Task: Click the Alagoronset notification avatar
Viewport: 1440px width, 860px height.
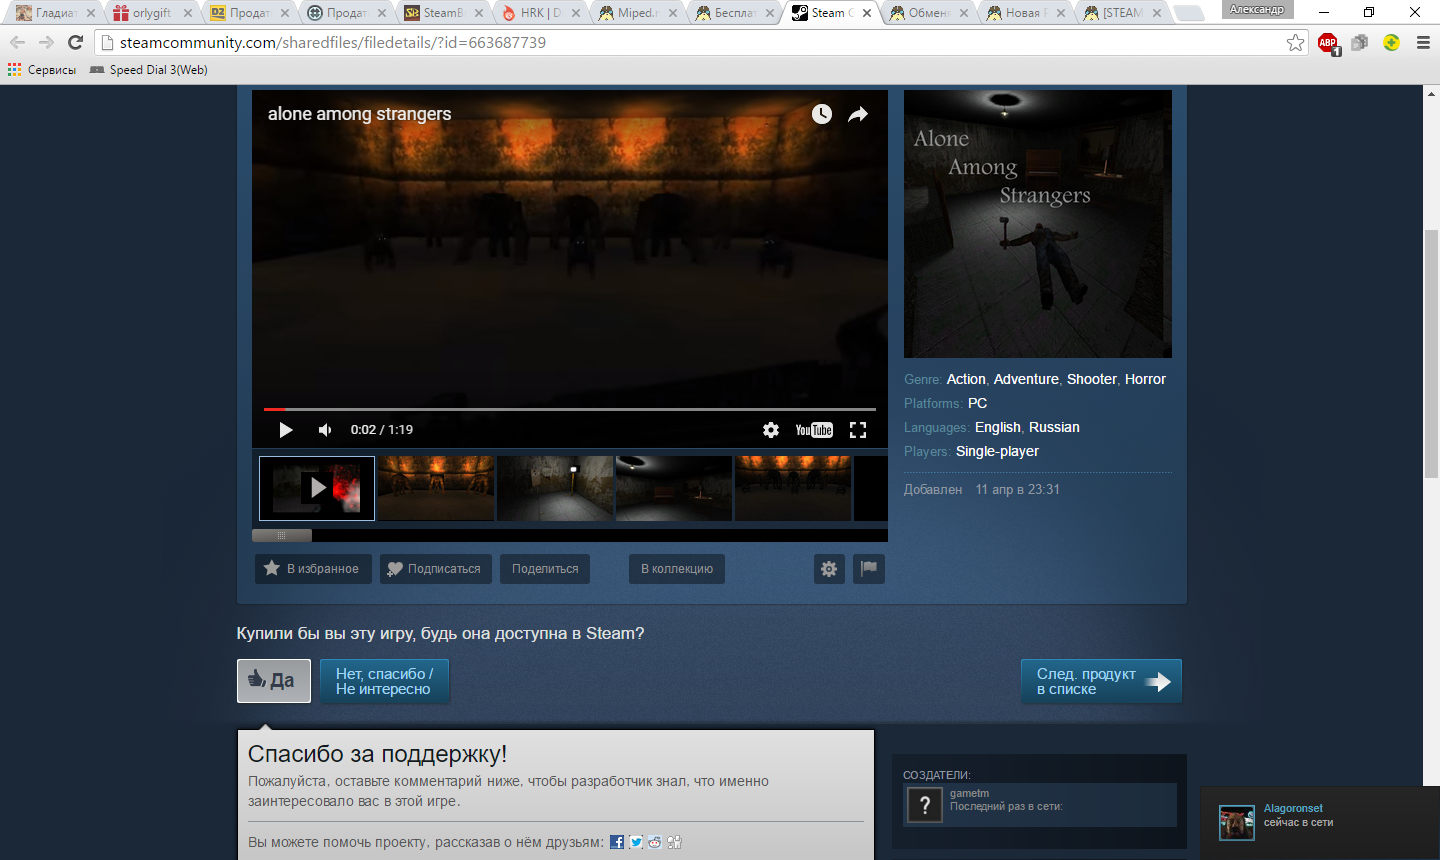Action: point(1237,823)
